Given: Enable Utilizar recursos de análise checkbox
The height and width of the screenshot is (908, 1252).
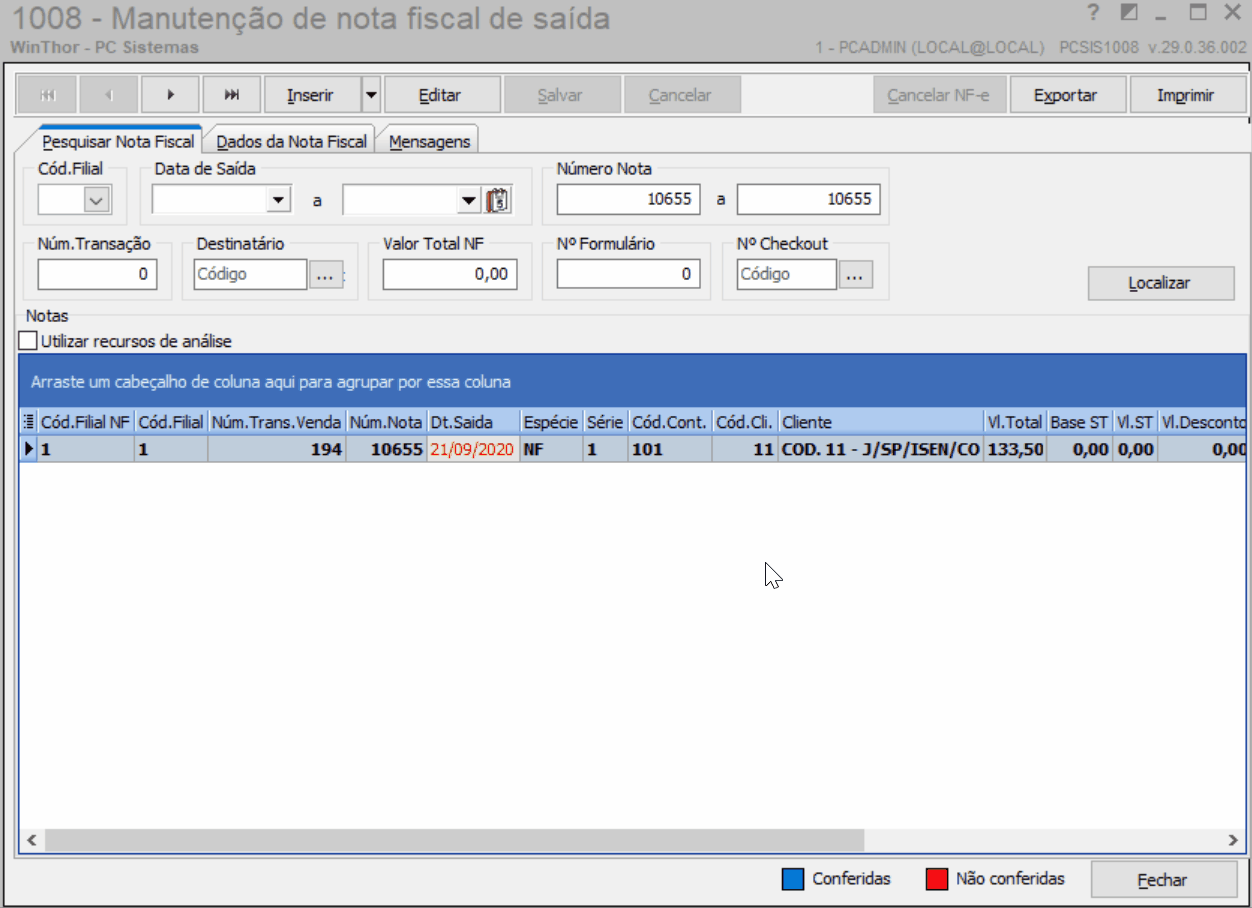Looking at the screenshot, I should (28, 341).
